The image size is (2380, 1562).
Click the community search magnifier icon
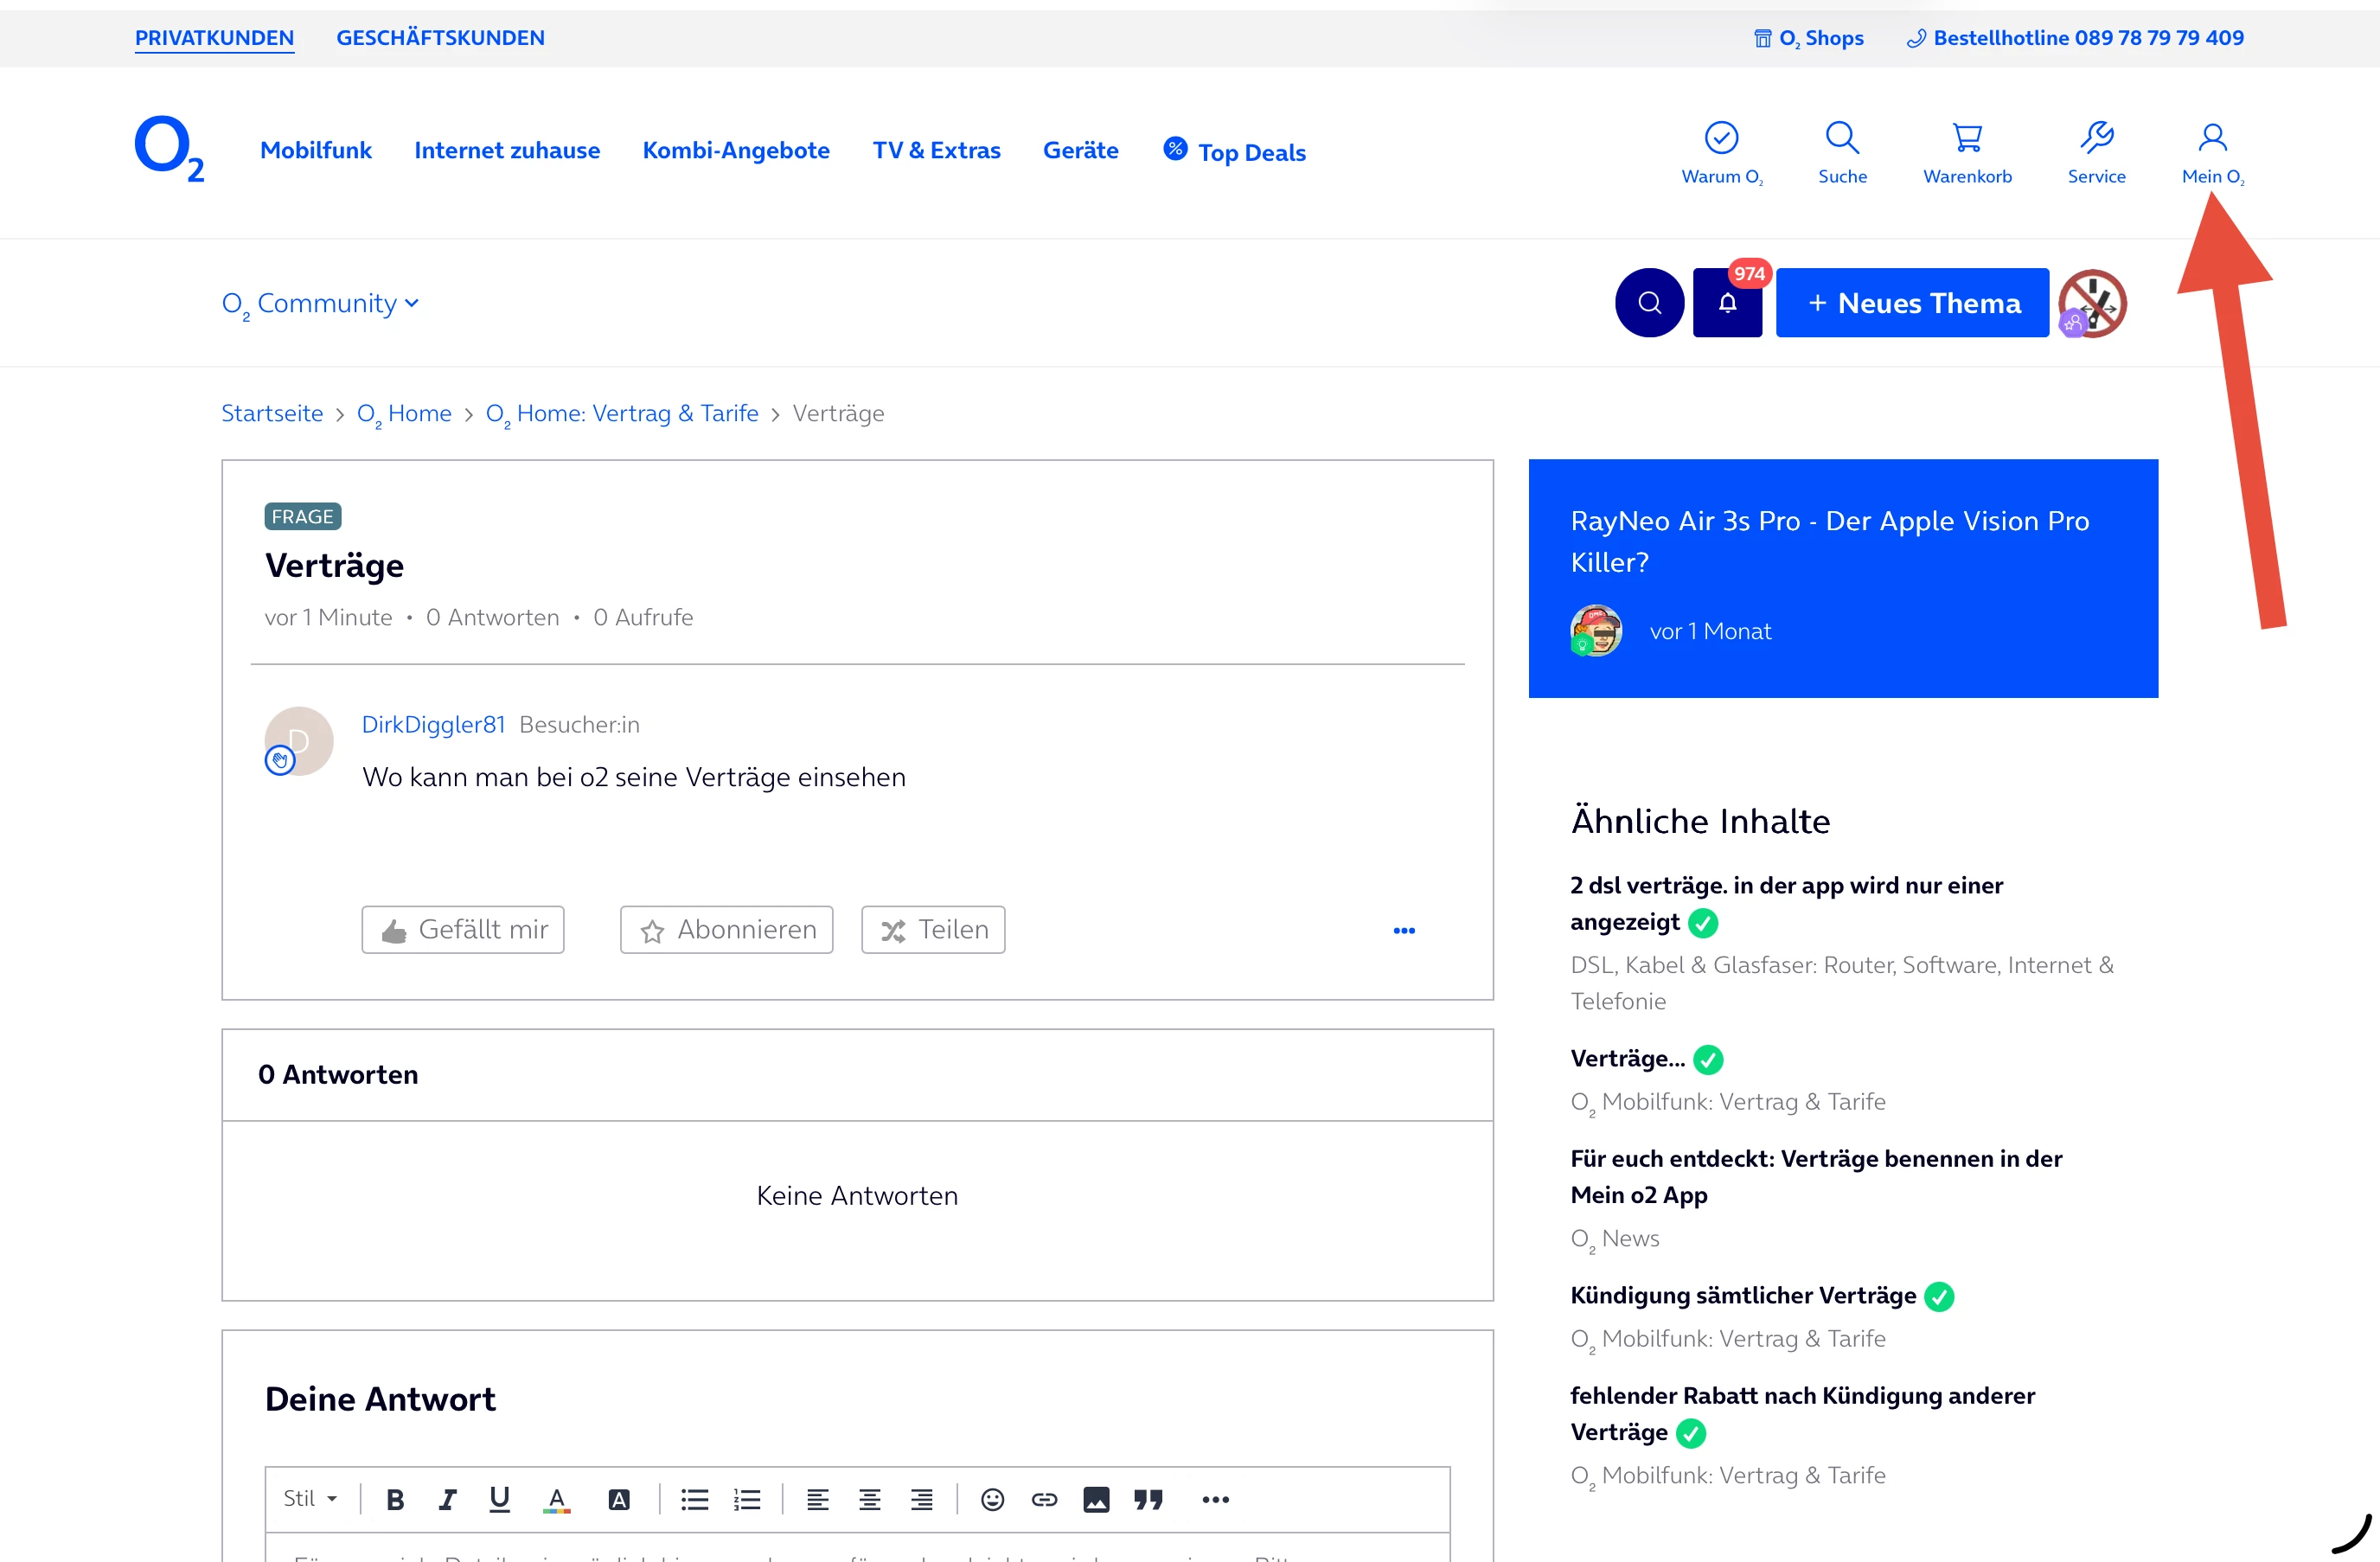tap(1649, 303)
